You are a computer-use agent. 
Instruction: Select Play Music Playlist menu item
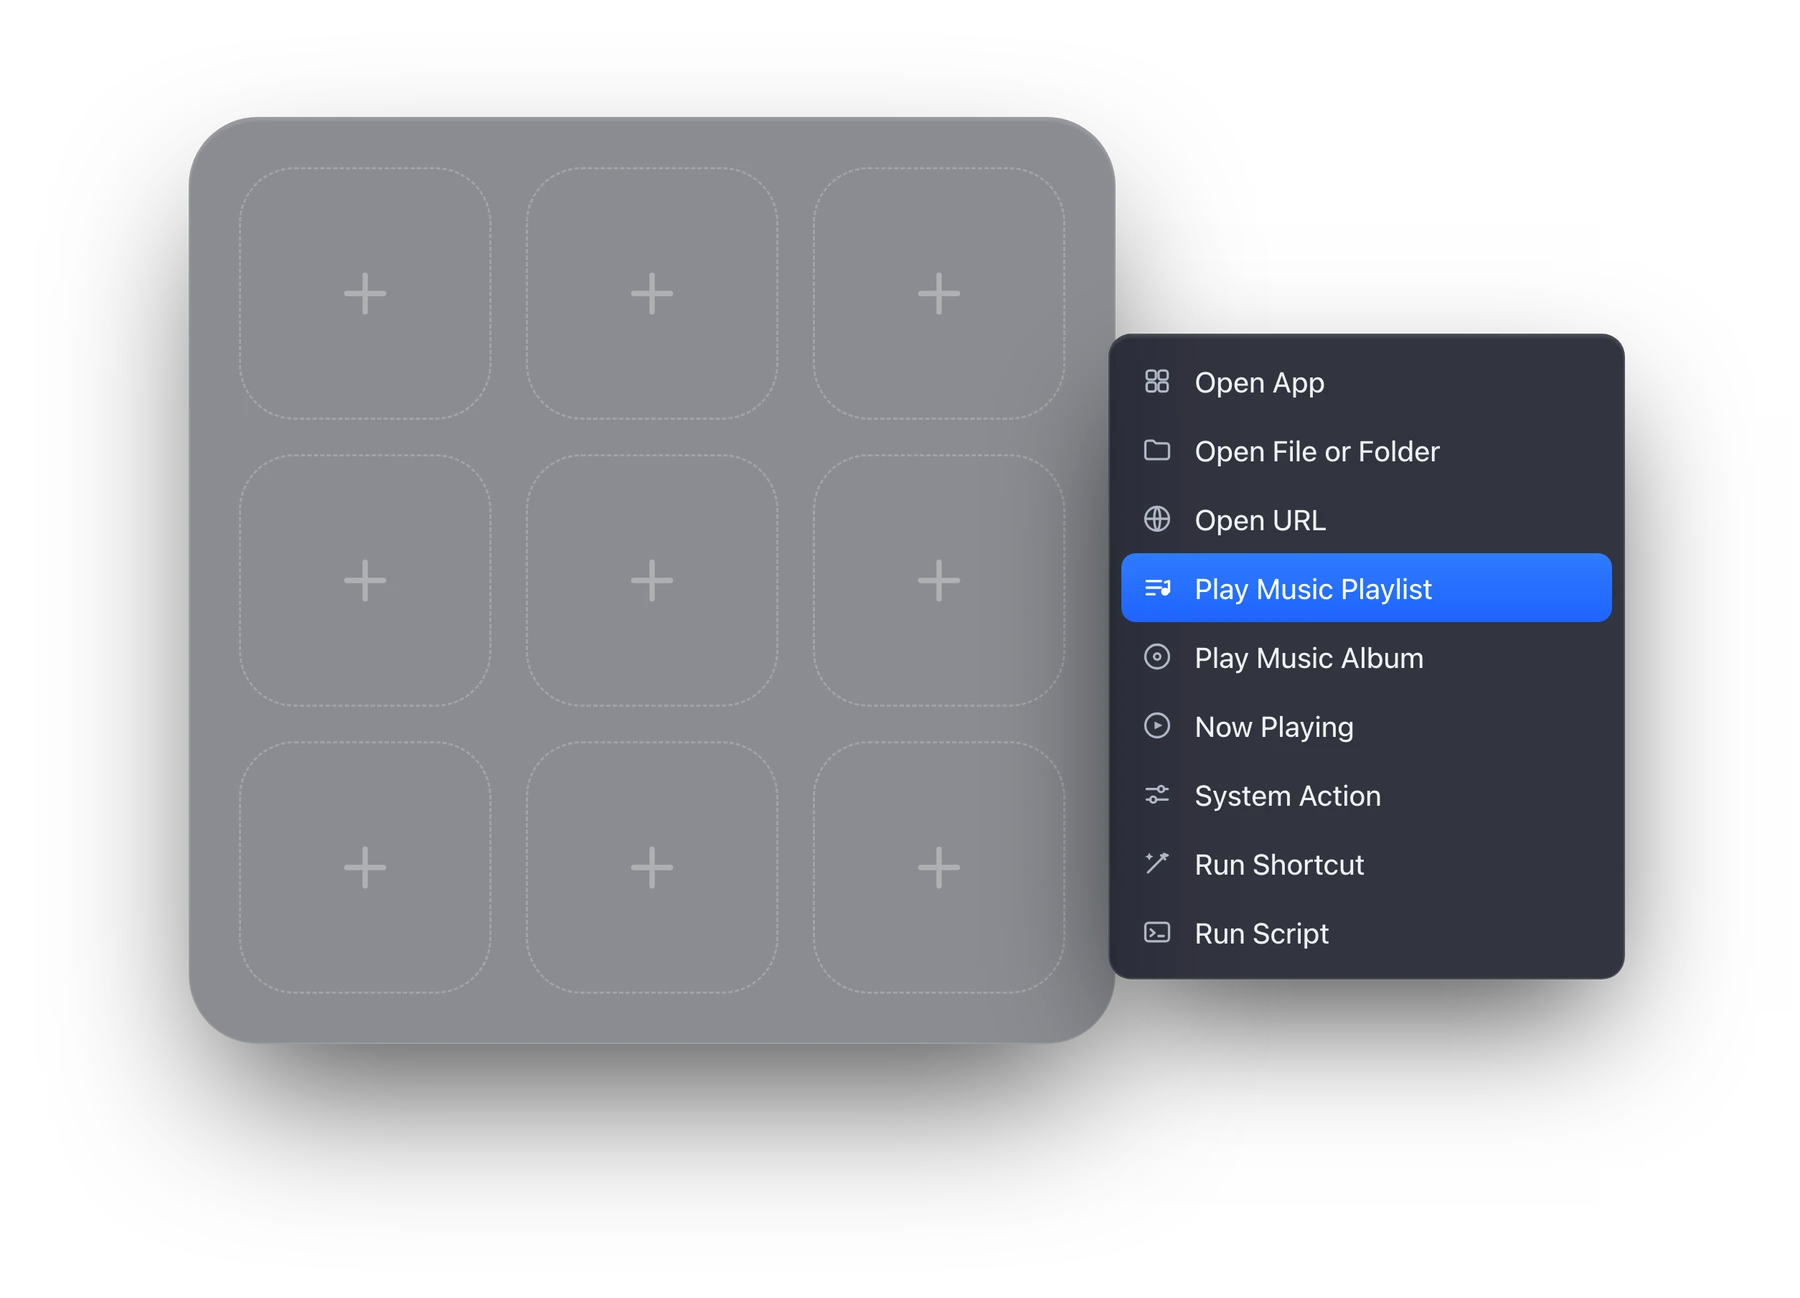1366,588
